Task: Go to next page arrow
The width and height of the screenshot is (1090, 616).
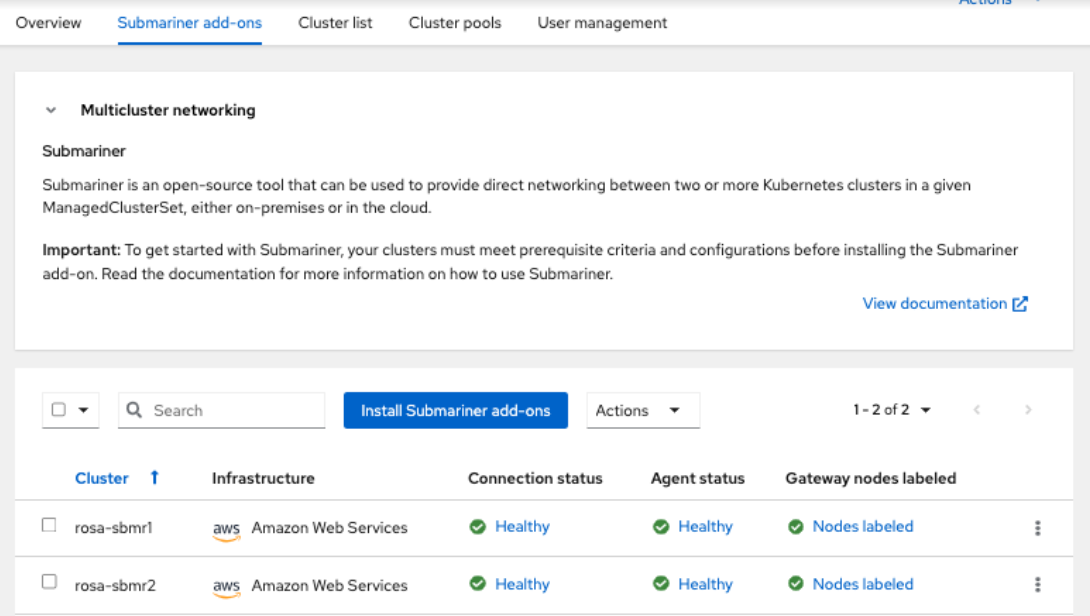Action: click(1027, 410)
